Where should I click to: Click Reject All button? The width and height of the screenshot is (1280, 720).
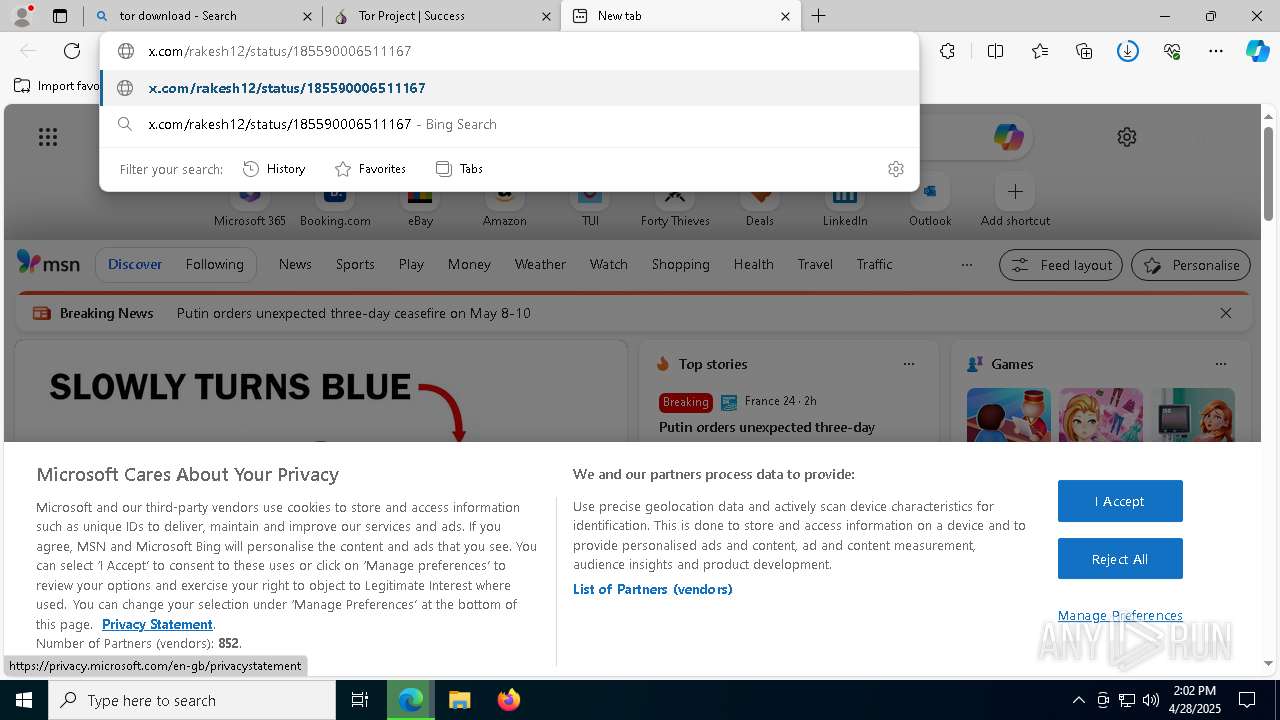(x=1120, y=559)
